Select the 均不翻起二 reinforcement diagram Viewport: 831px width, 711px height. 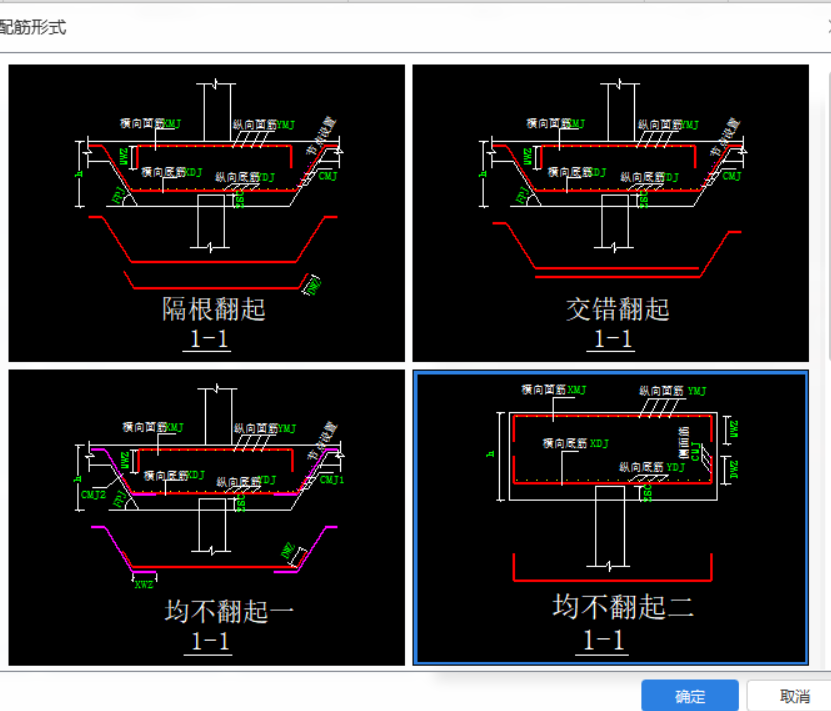coord(611,518)
